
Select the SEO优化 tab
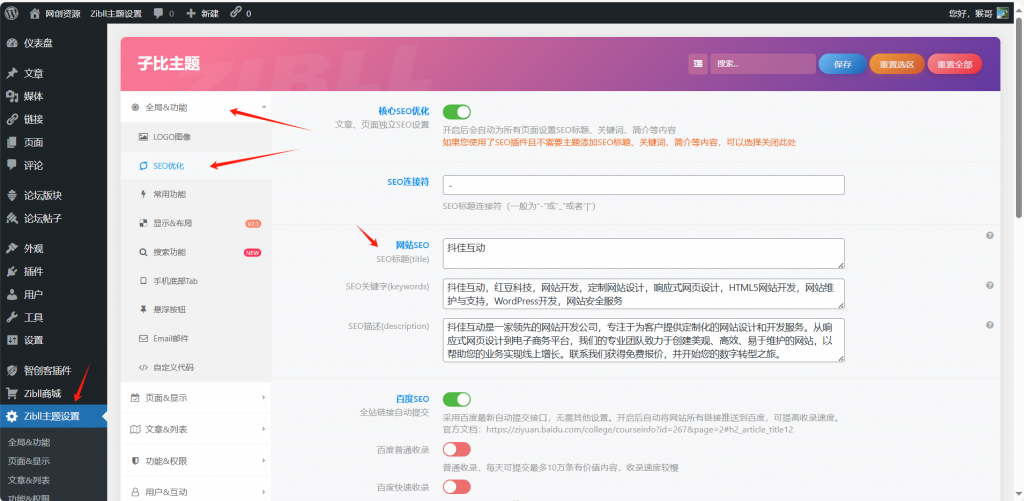click(196, 166)
